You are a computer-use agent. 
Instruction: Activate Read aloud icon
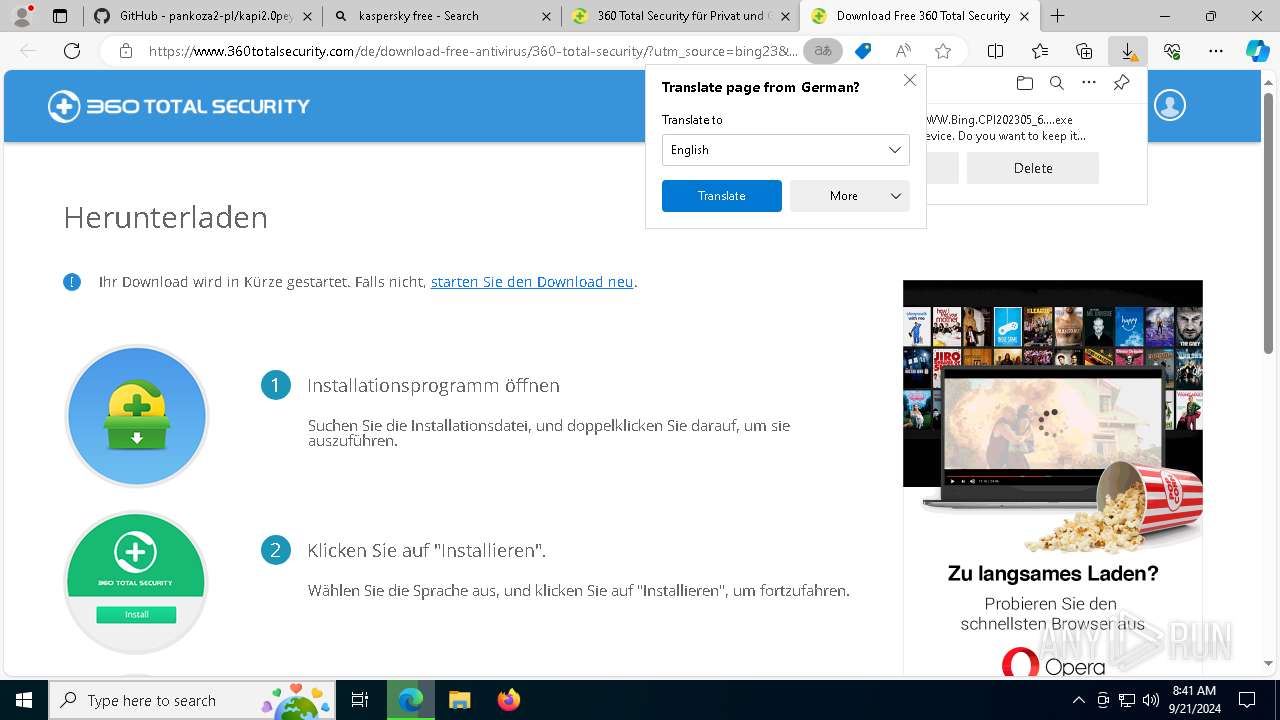[903, 51]
